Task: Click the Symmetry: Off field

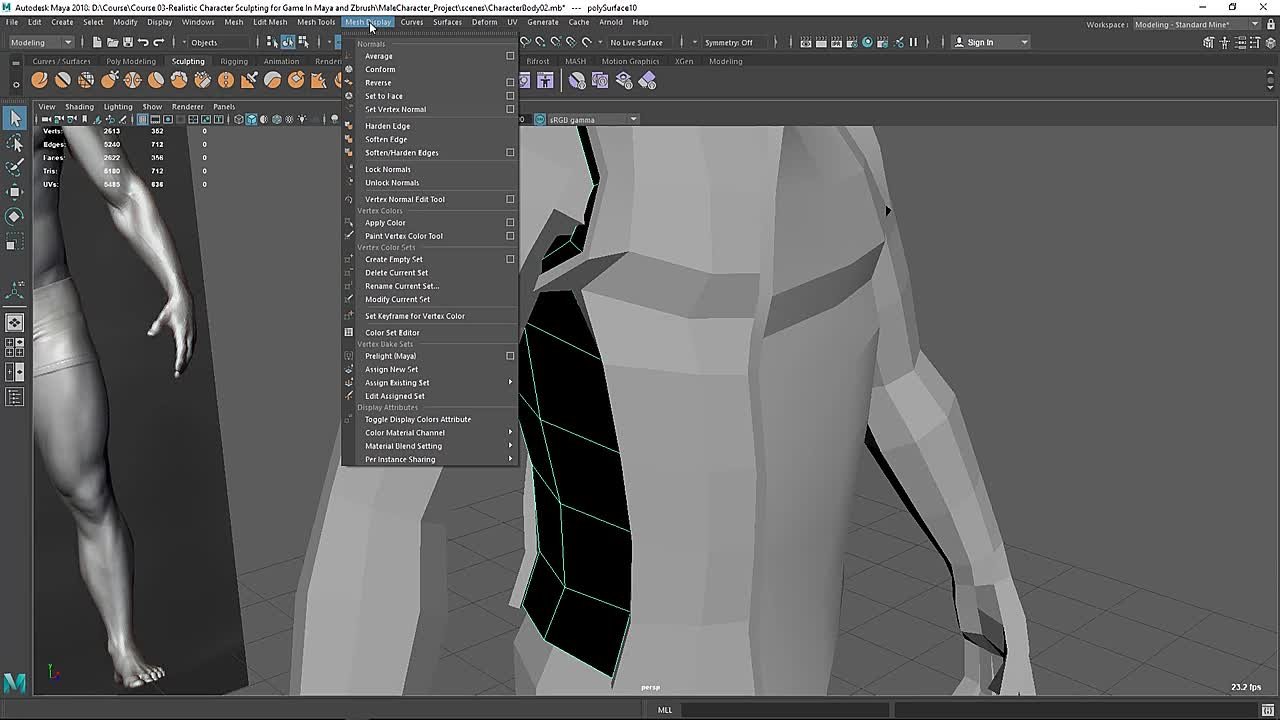Action: (728, 42)
